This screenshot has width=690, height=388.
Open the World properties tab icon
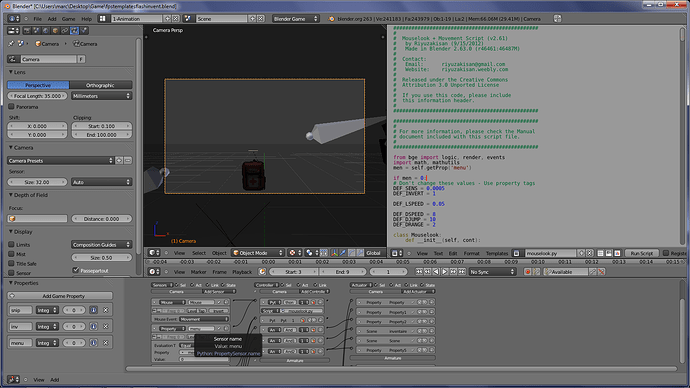click(x=46, y=31)
